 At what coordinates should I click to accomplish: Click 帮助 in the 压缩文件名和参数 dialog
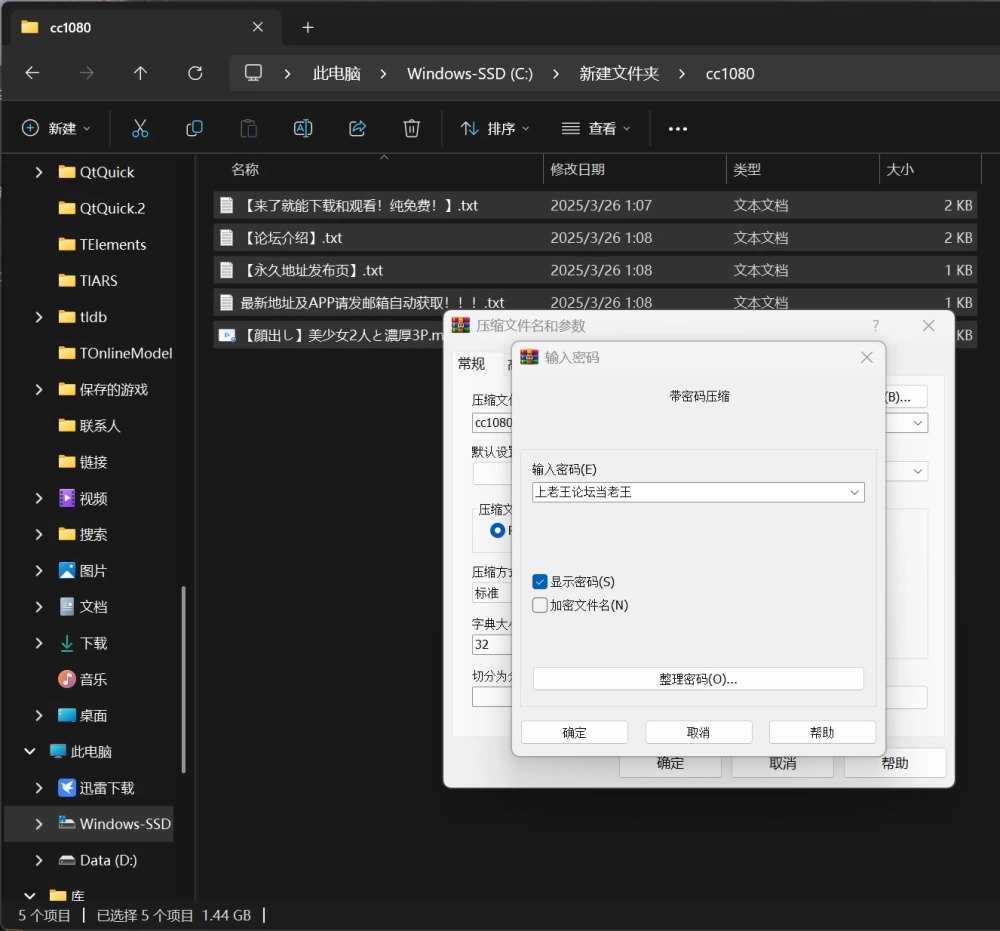click(x=895, y=764)
